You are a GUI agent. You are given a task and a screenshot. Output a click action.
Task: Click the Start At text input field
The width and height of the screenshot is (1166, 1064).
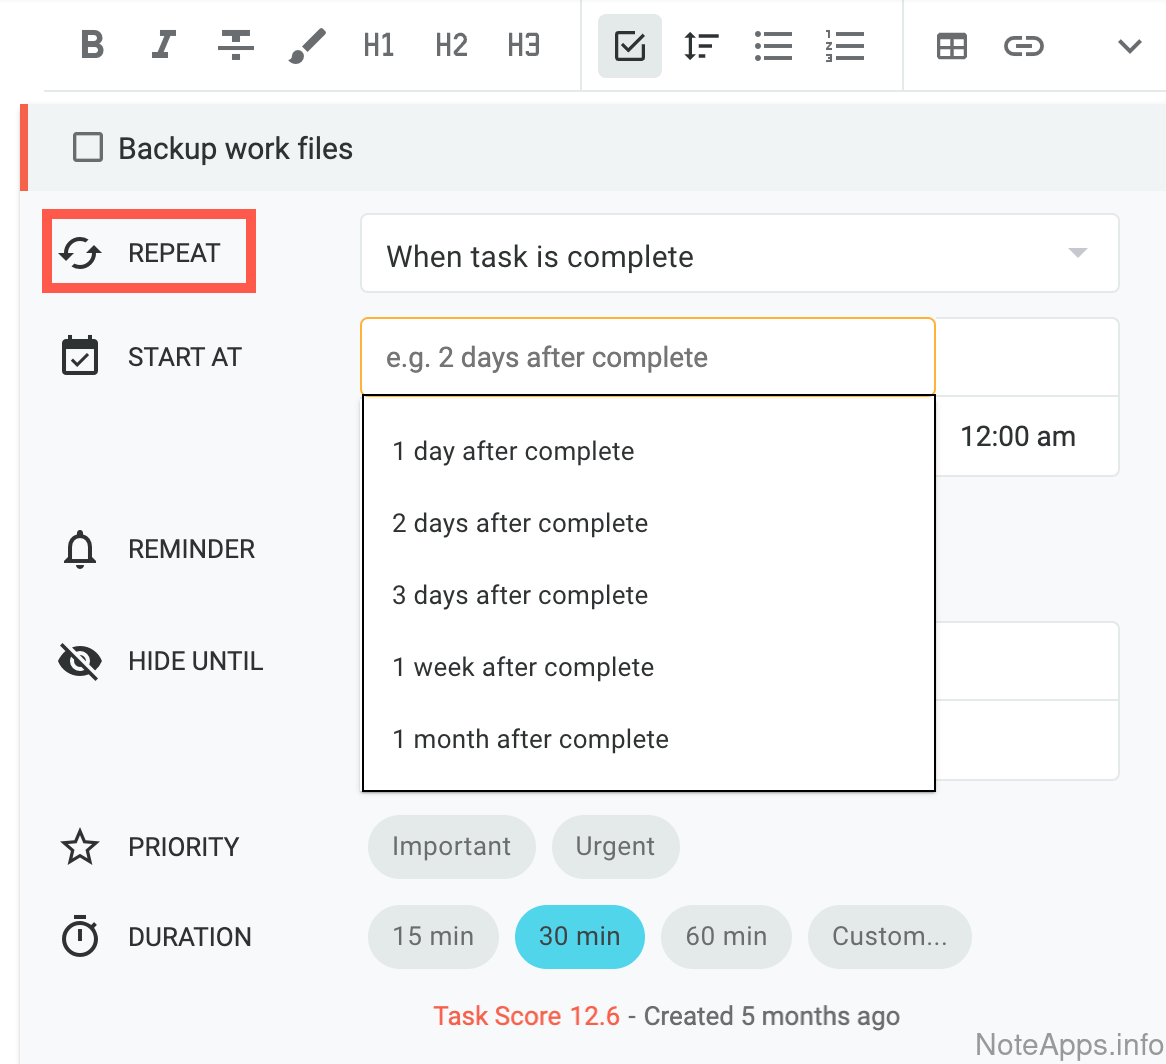coord(647,357)
